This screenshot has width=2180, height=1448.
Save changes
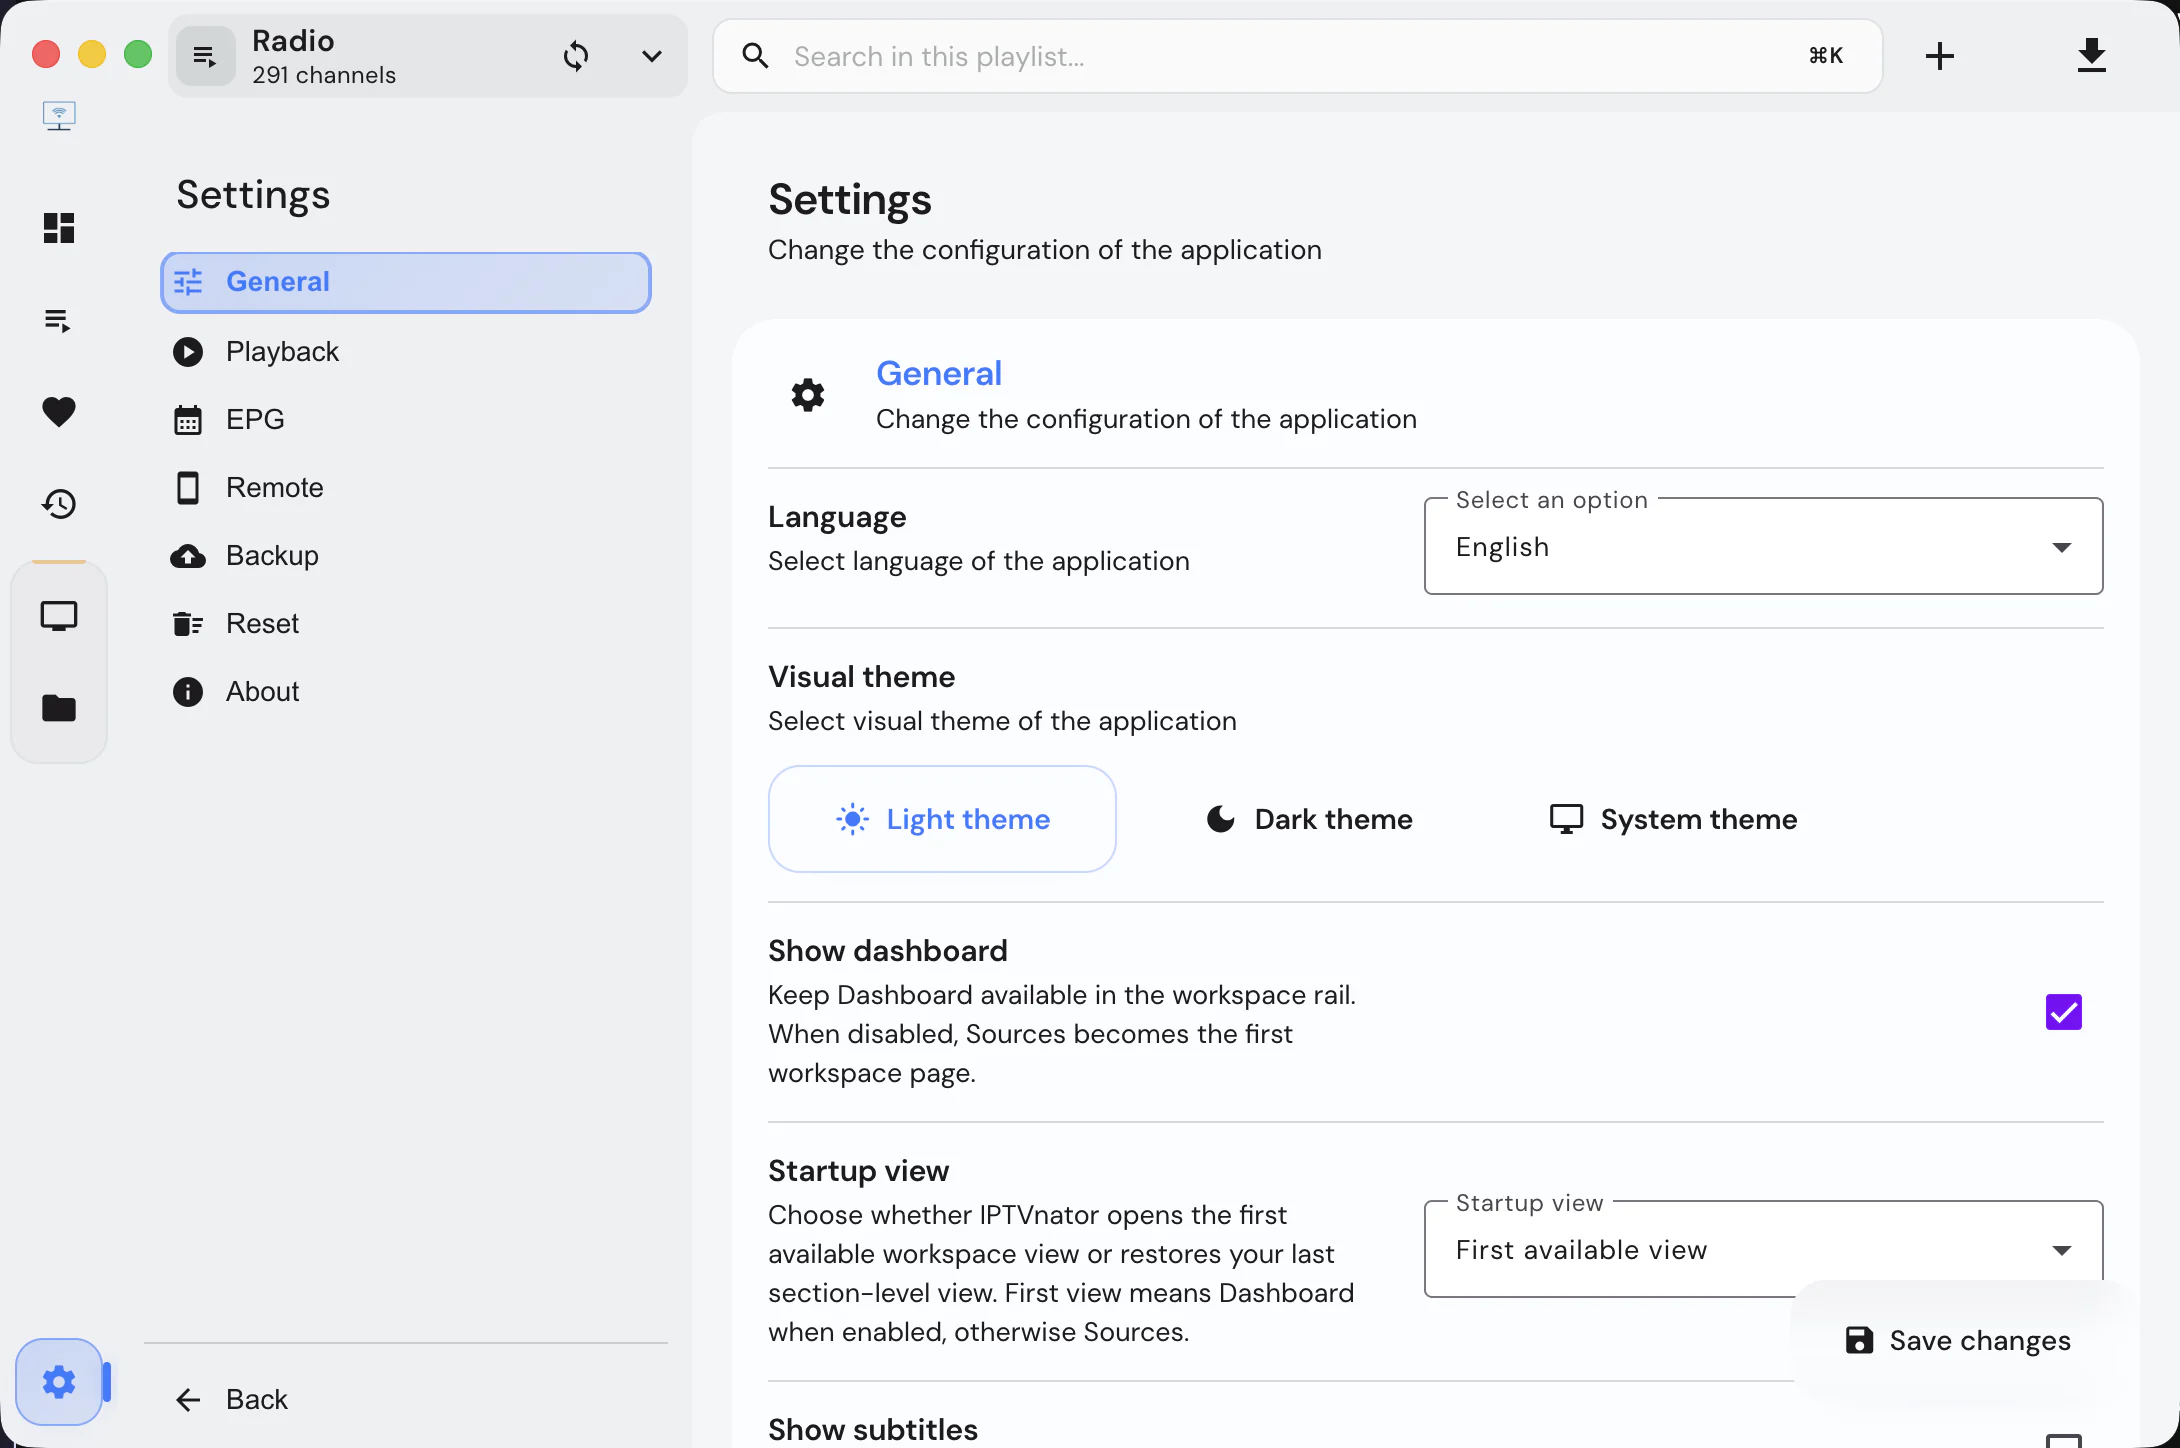pyautogui.click(x=1958, y=1341)
